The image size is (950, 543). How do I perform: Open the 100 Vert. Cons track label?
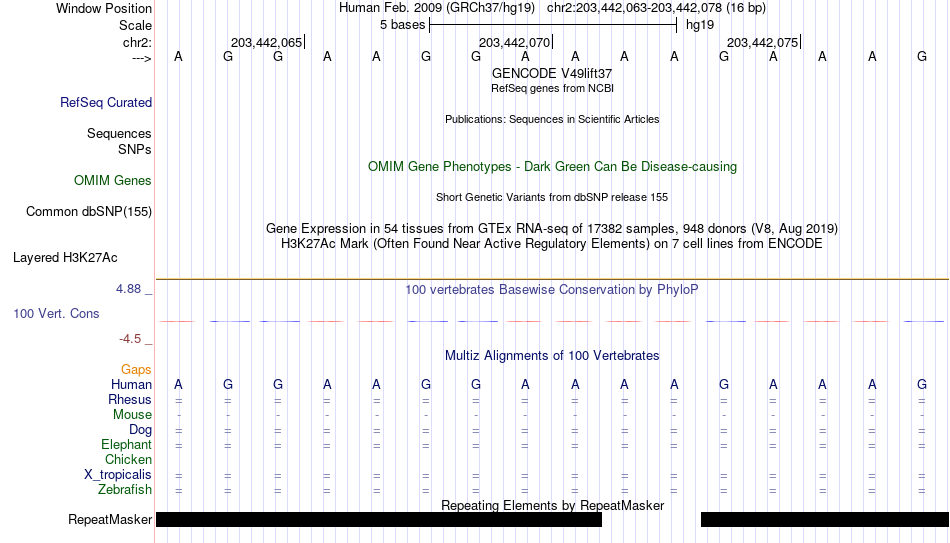click(56, 313)
